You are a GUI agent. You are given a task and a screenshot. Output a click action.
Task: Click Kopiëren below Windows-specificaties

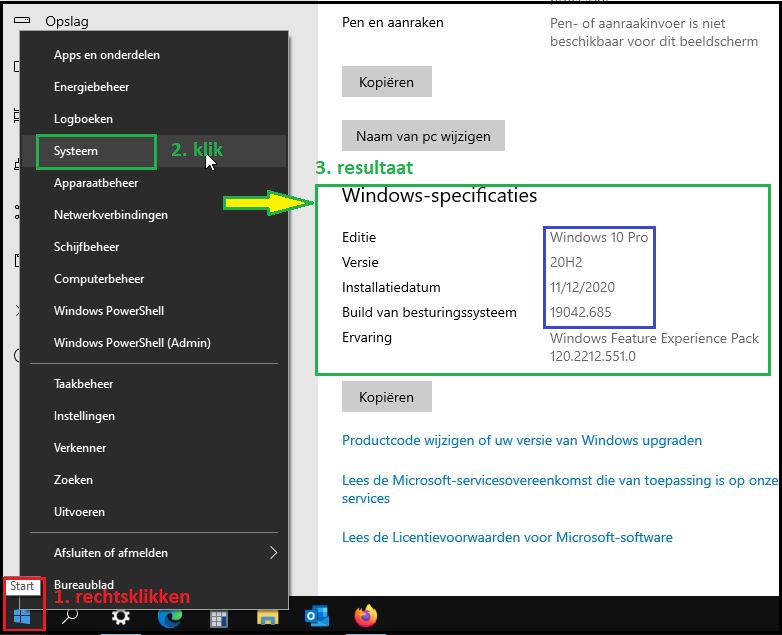387,397
